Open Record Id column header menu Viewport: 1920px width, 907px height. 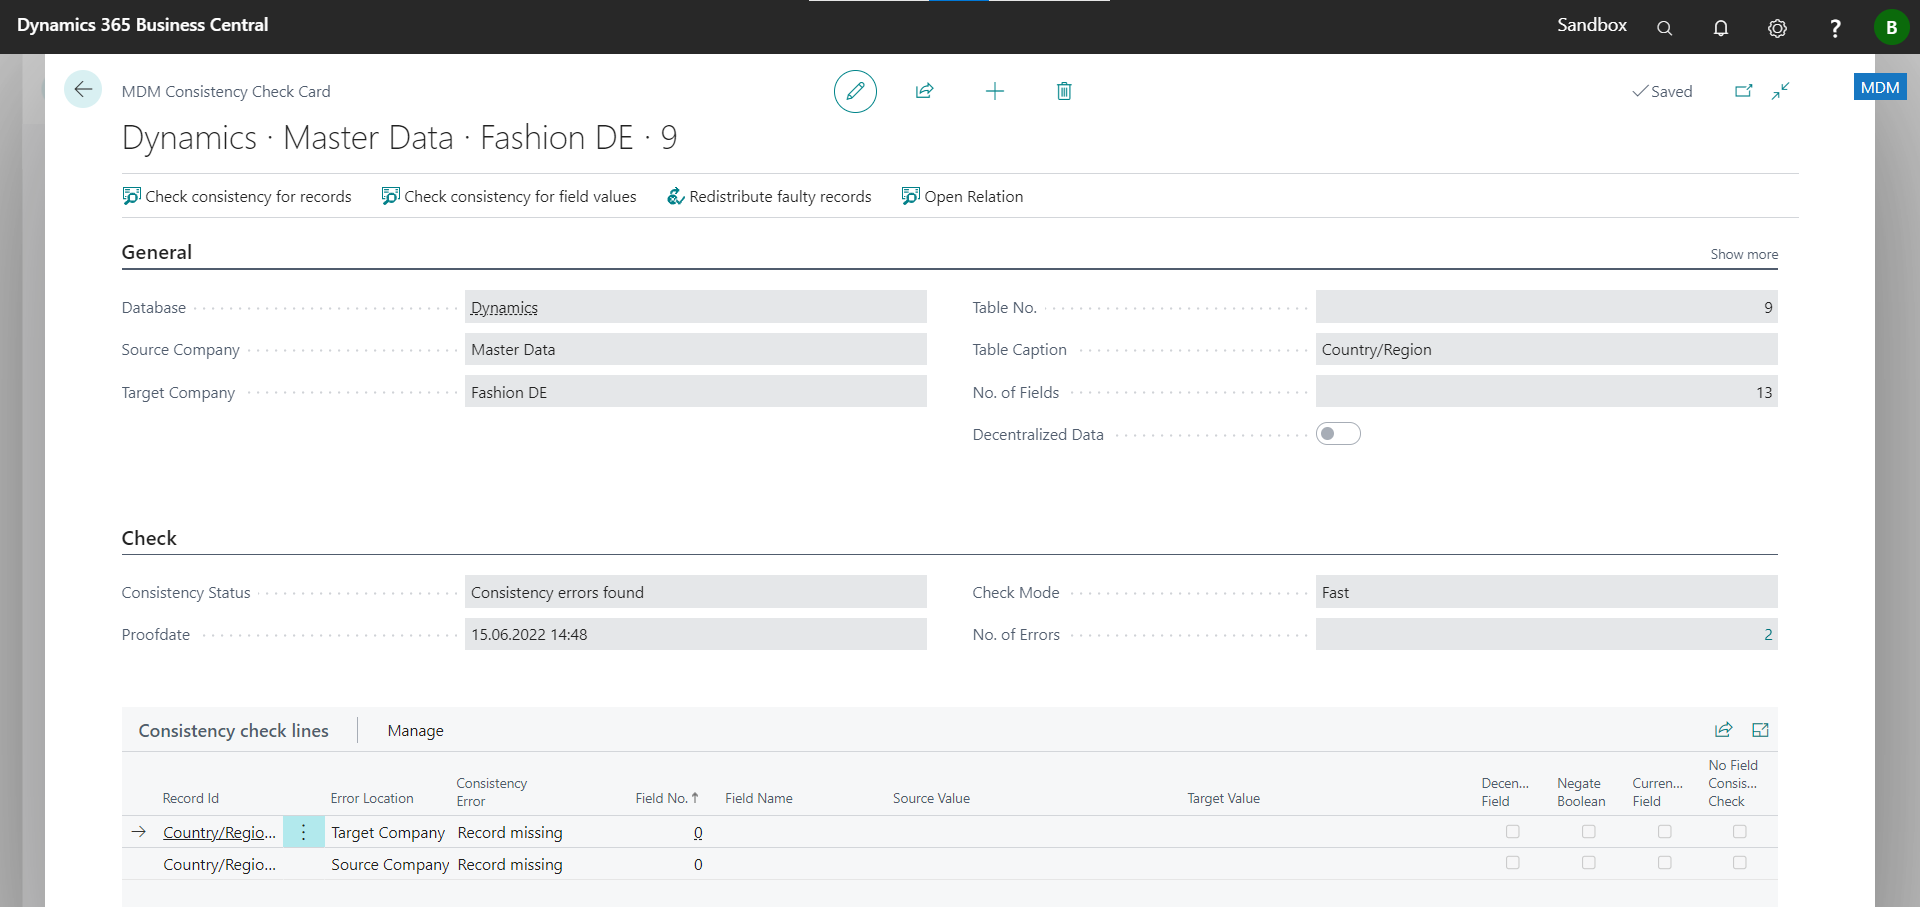point(190,798)
